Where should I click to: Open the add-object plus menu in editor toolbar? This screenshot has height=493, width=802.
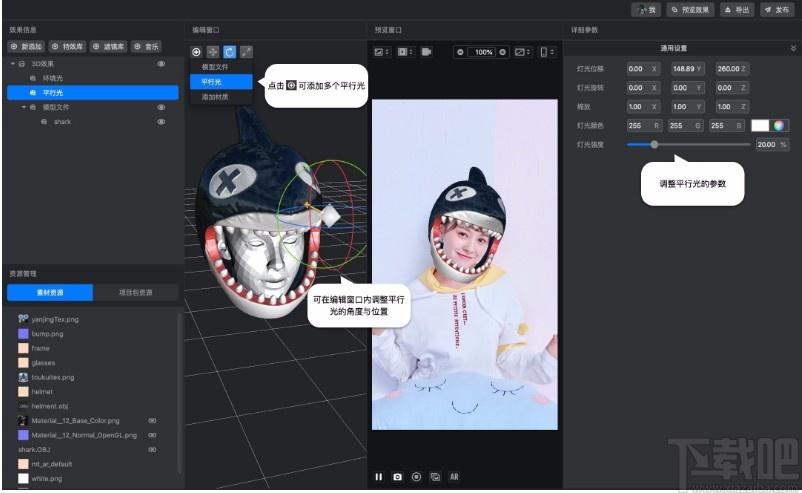(196, 52)
